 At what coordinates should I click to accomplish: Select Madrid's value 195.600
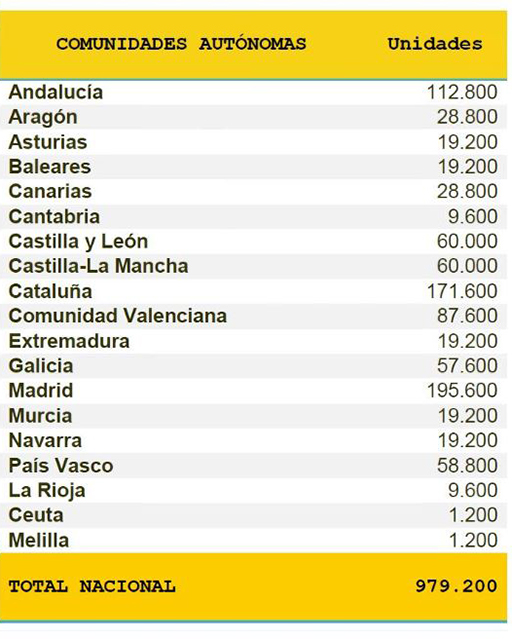pyautogui.click(x=462, y=391)
